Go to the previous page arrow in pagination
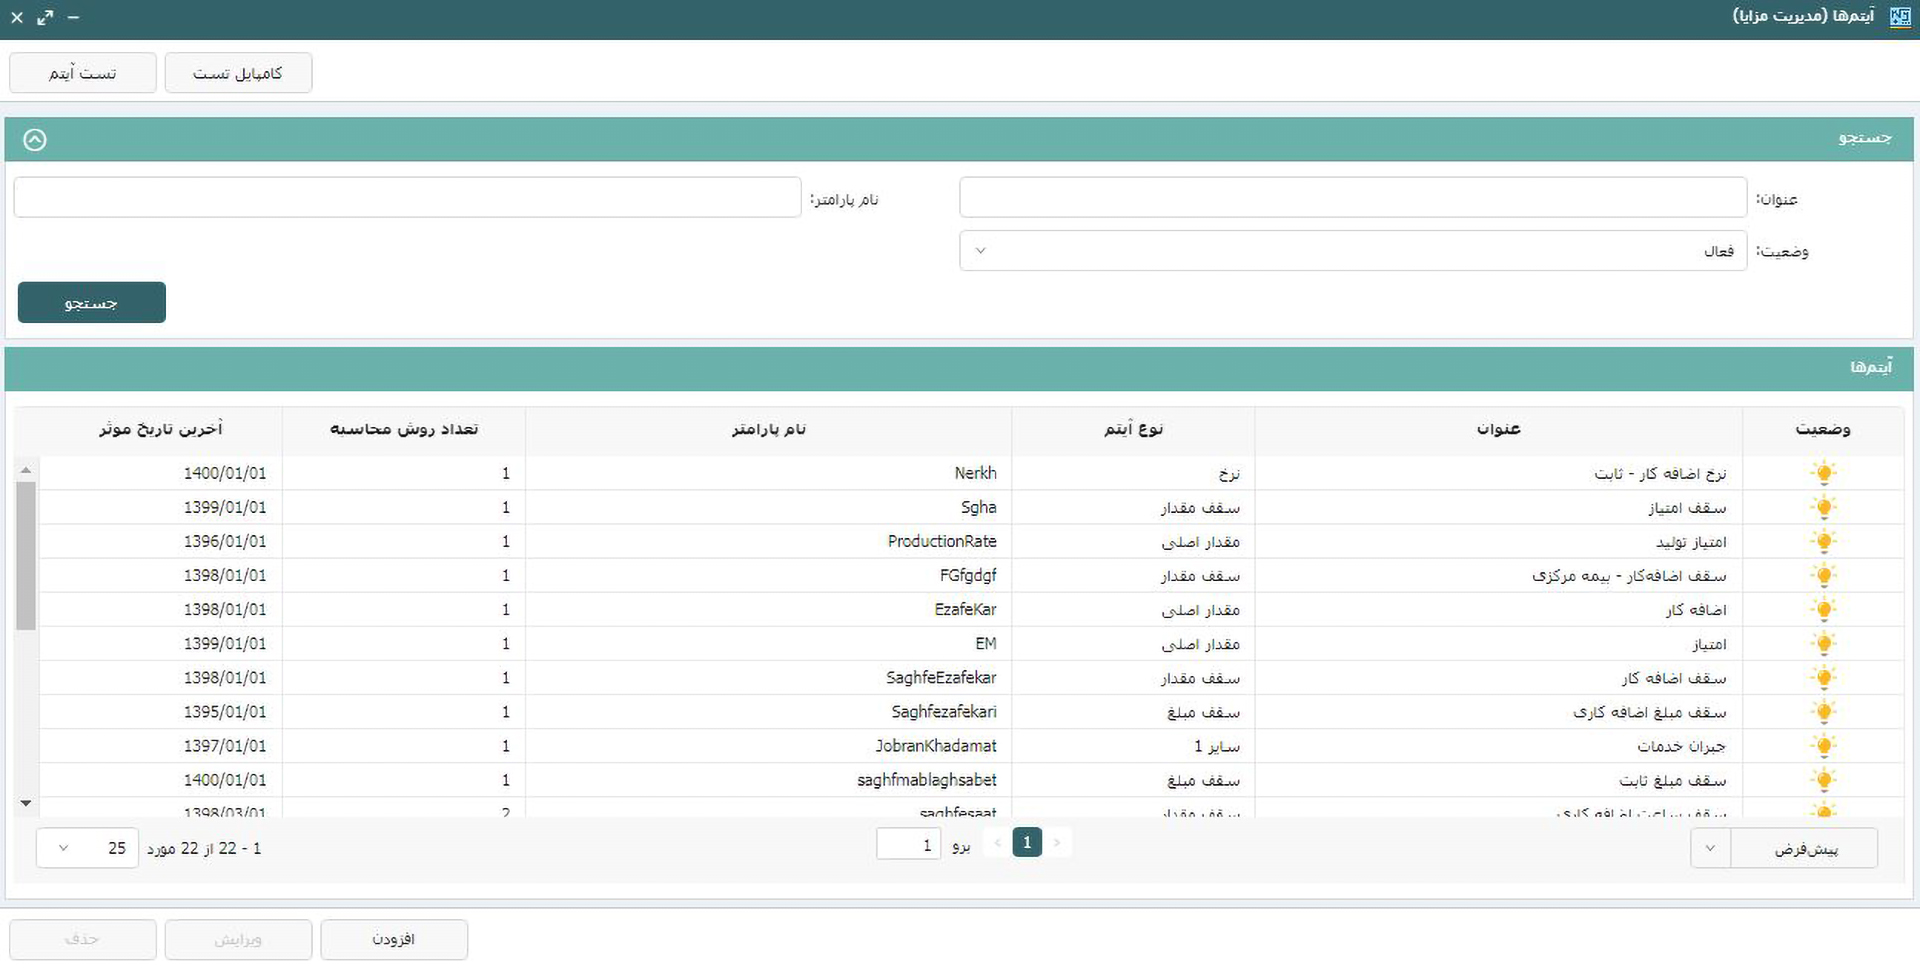The width and height of the screenshot is (1920, 968). coord(997,843)
